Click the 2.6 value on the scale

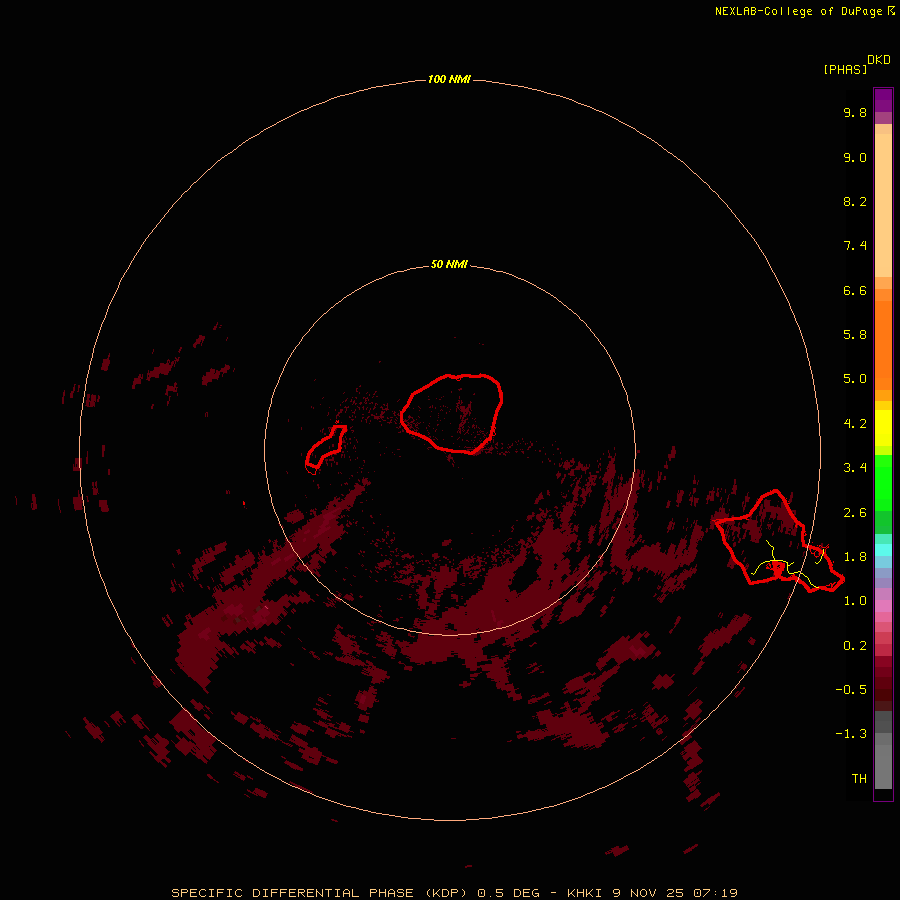855,513
